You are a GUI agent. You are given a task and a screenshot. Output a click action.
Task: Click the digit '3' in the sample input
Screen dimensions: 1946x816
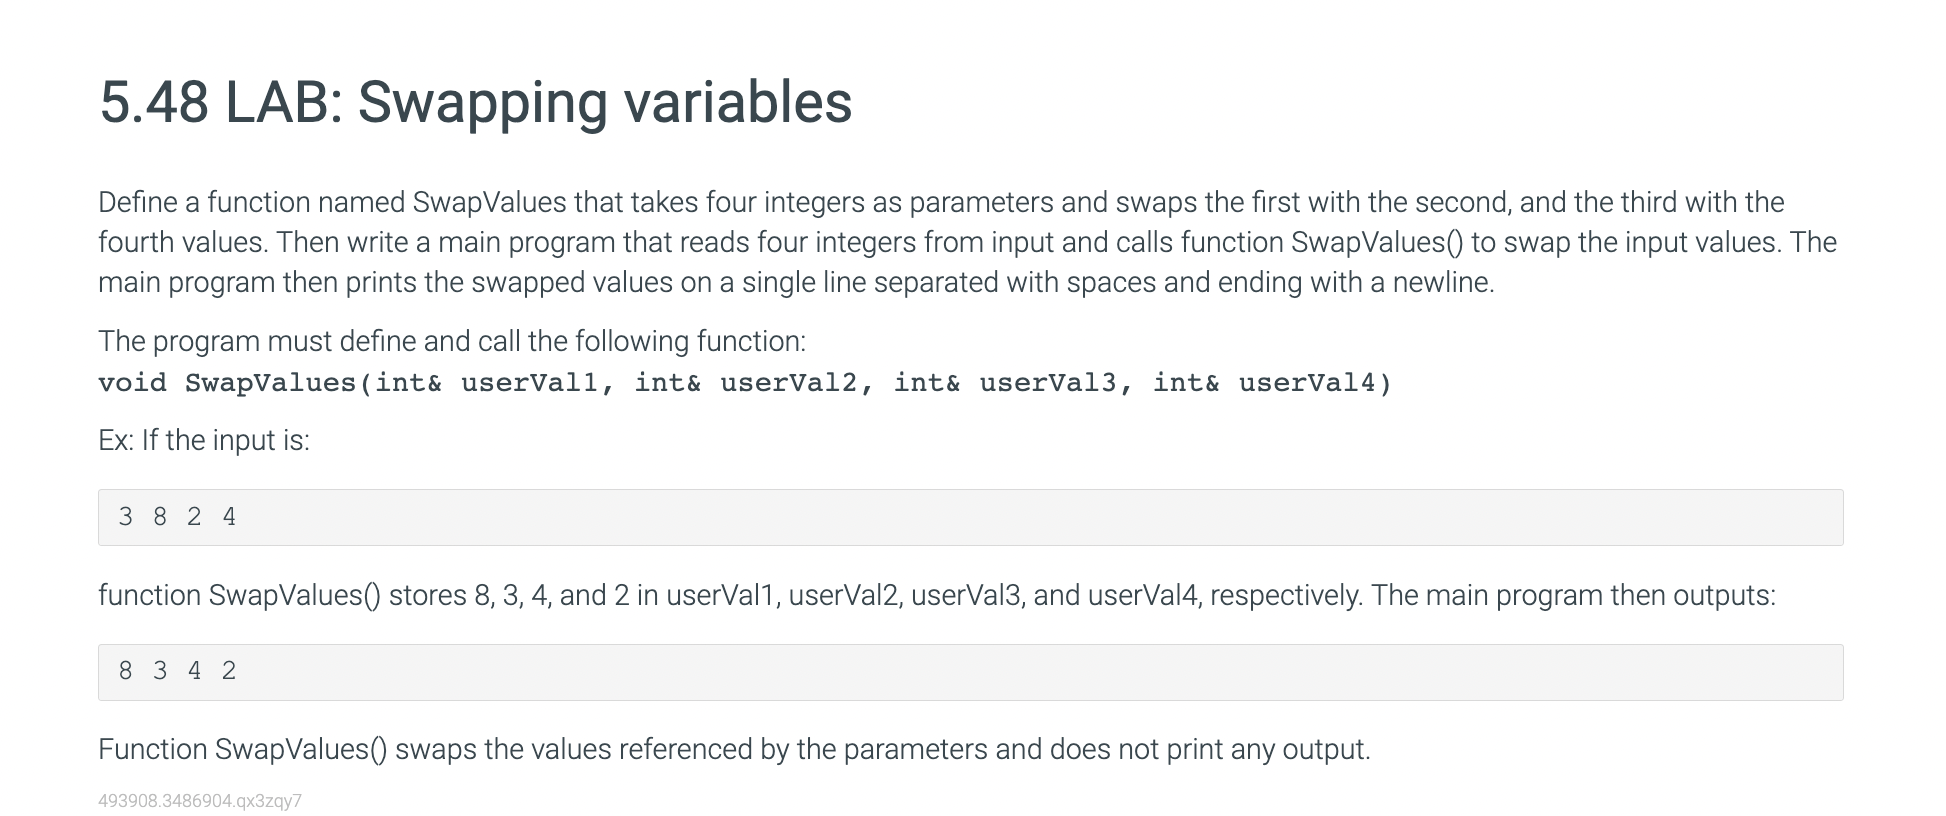(x=125, y=517)
